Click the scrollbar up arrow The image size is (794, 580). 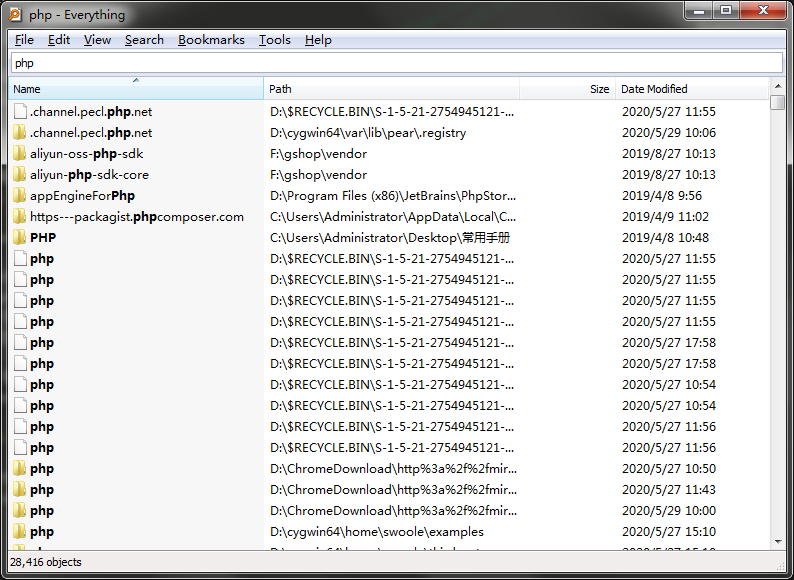point(778,86)
